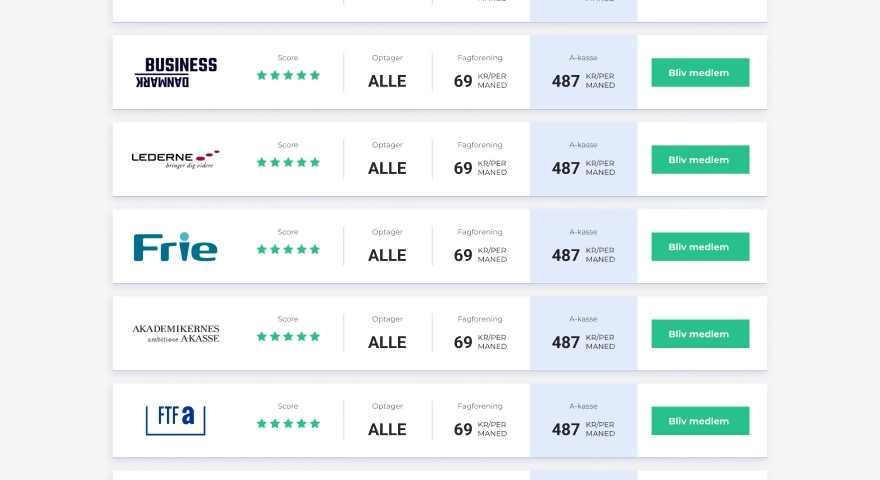Image resolution: width=880 pixels, height=480 pixels.
Task: Click Akademikernes star score rating
Action: [x=288, y=336]
